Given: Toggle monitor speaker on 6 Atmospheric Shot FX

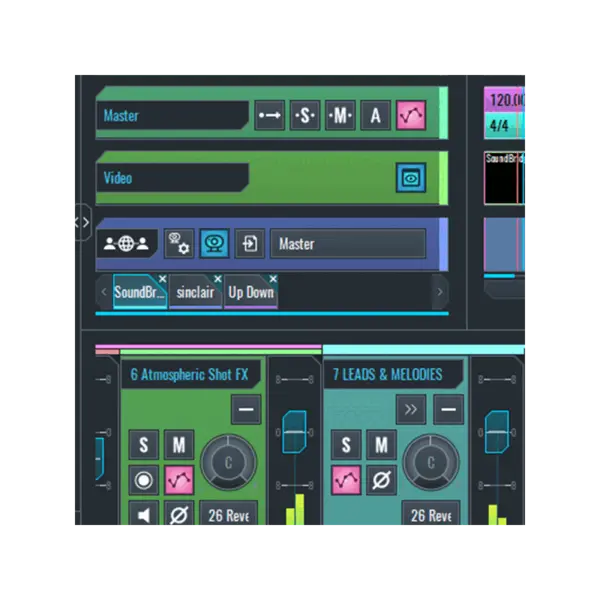Looking at the screenshot, I should (143, 514).
